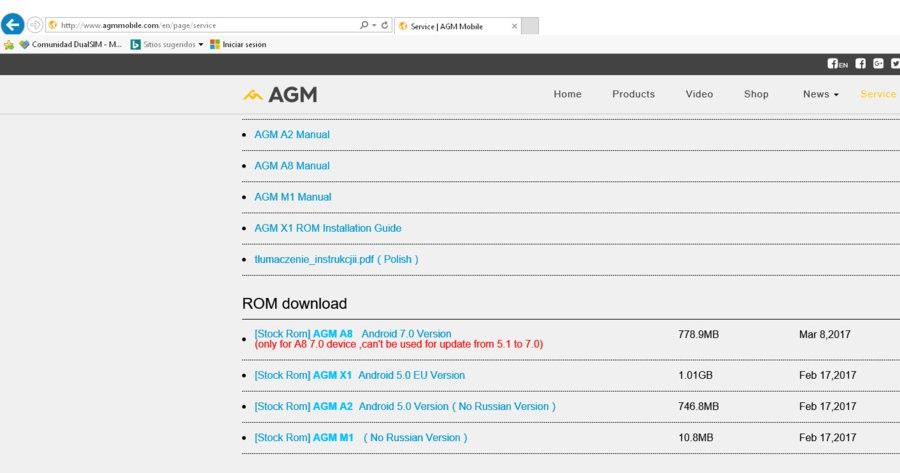Screen dimensions: 900x473
Task: Go to Home in navigation
Action: tap(568, 94)
